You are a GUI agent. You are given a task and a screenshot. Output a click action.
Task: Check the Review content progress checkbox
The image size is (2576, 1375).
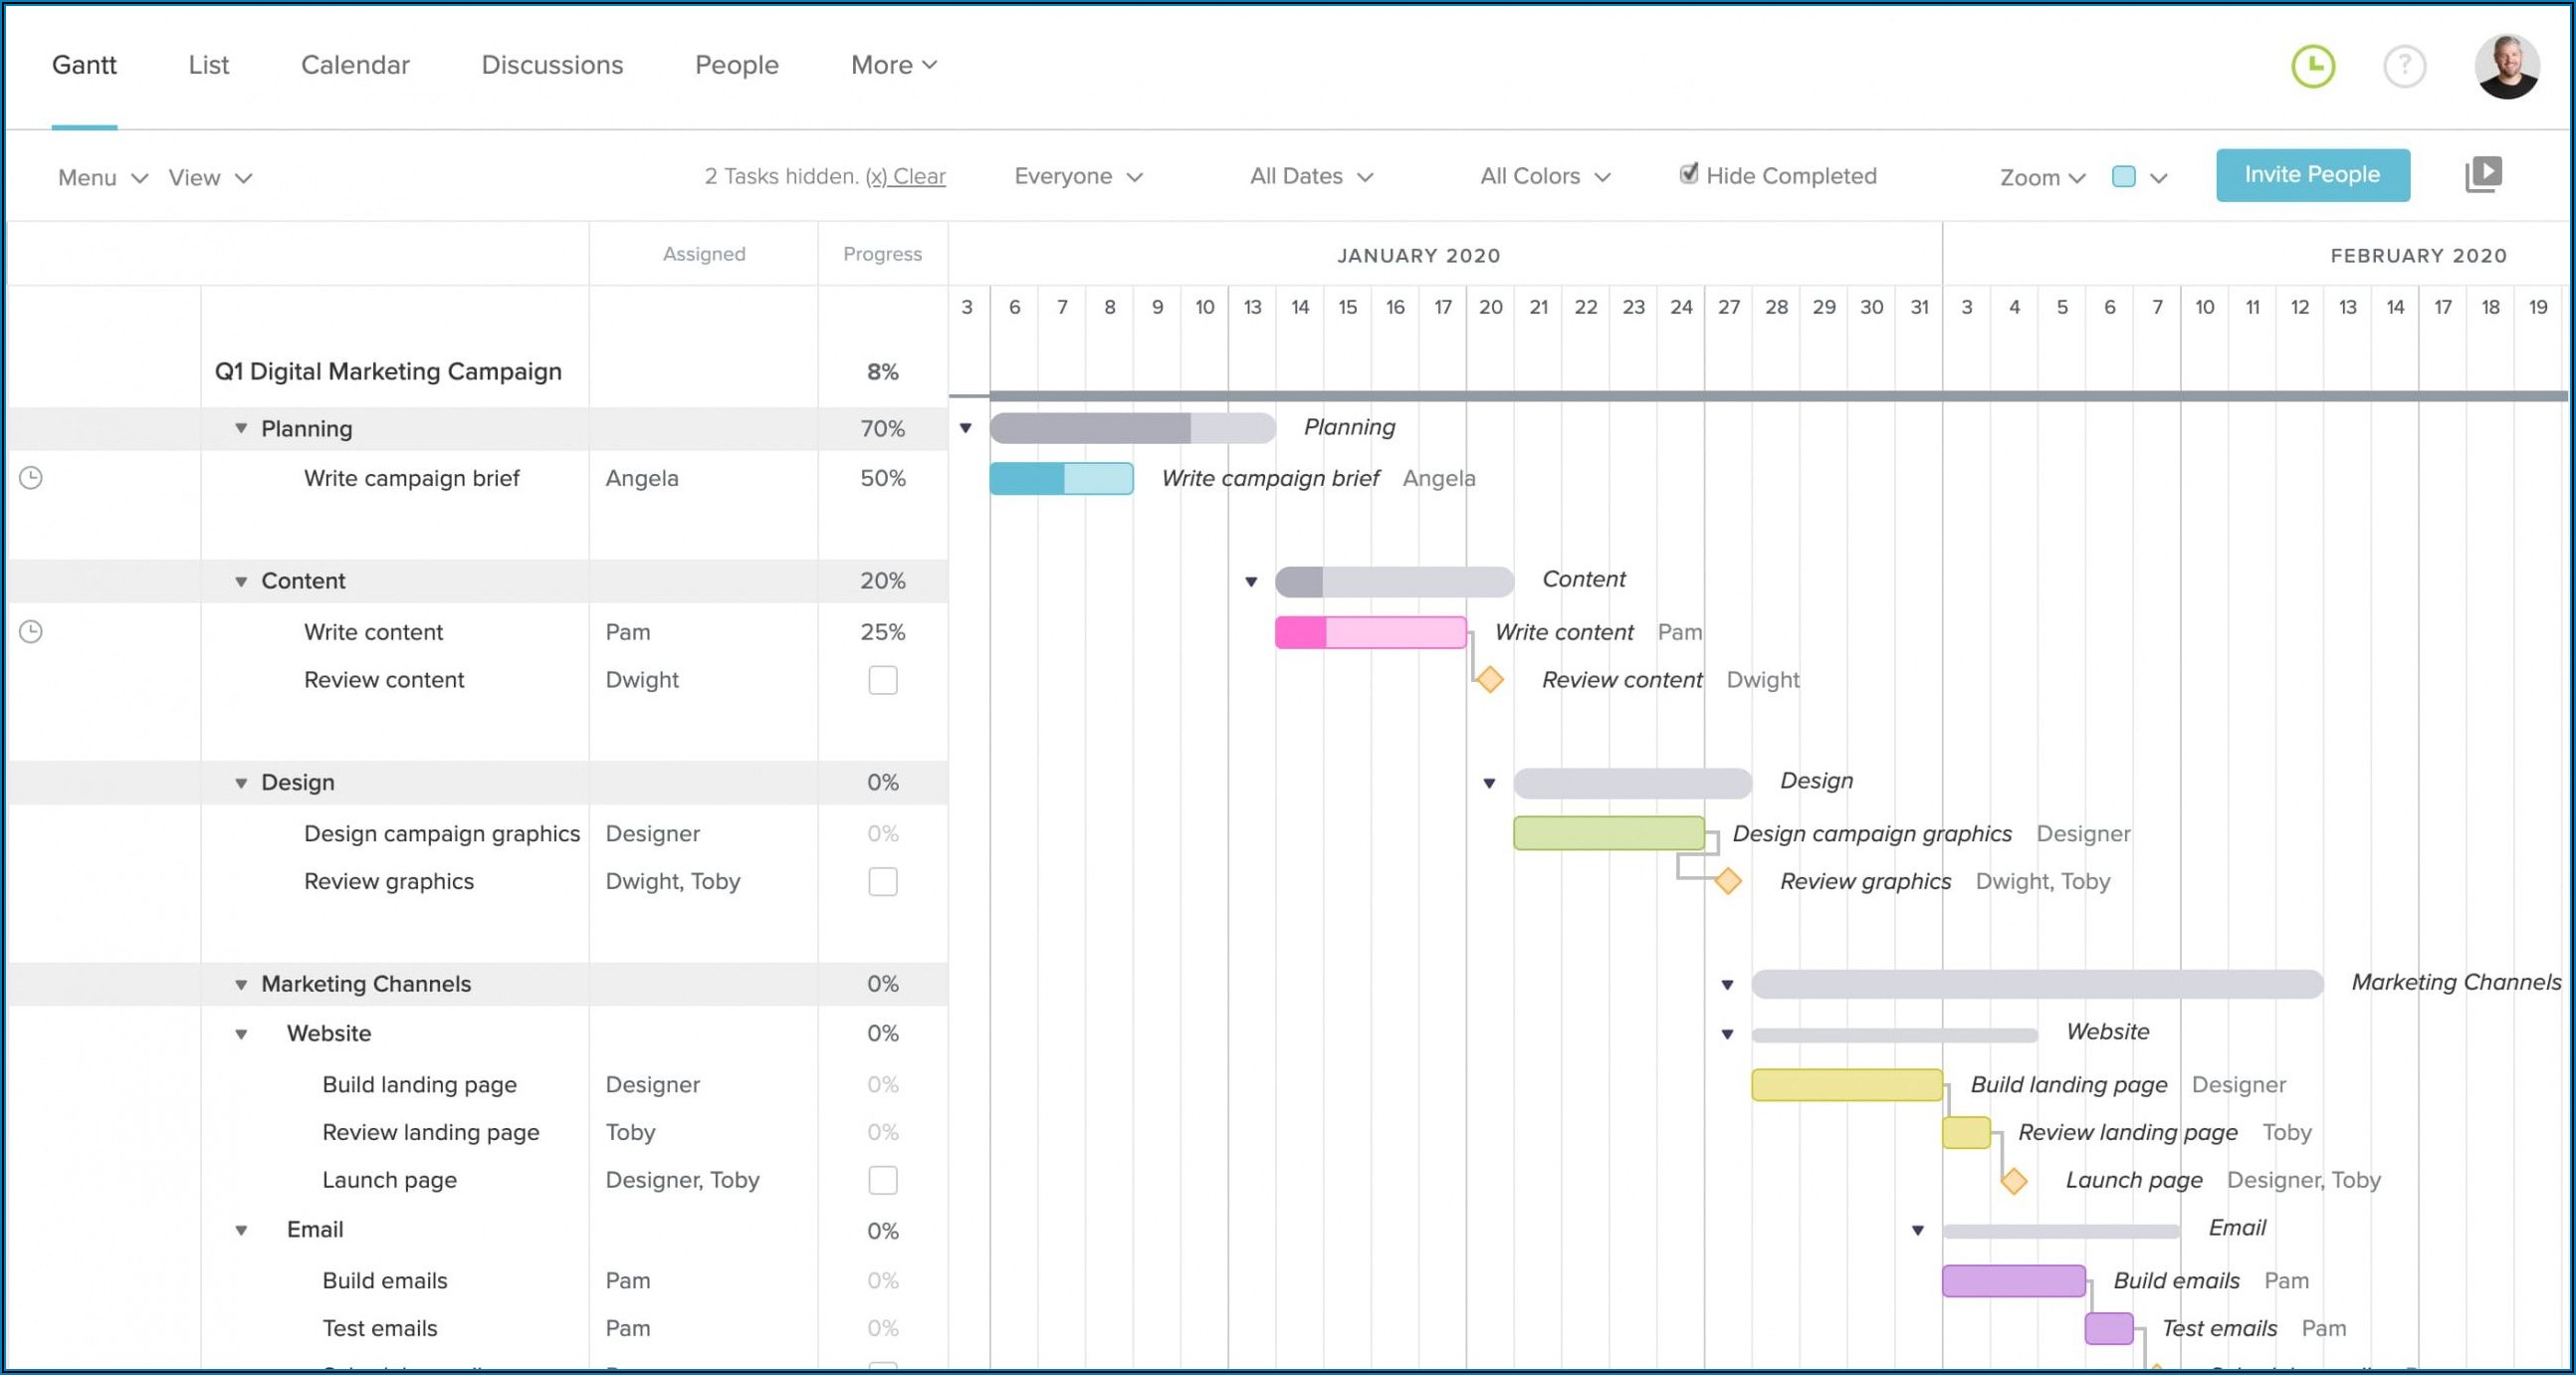[882, 680]
